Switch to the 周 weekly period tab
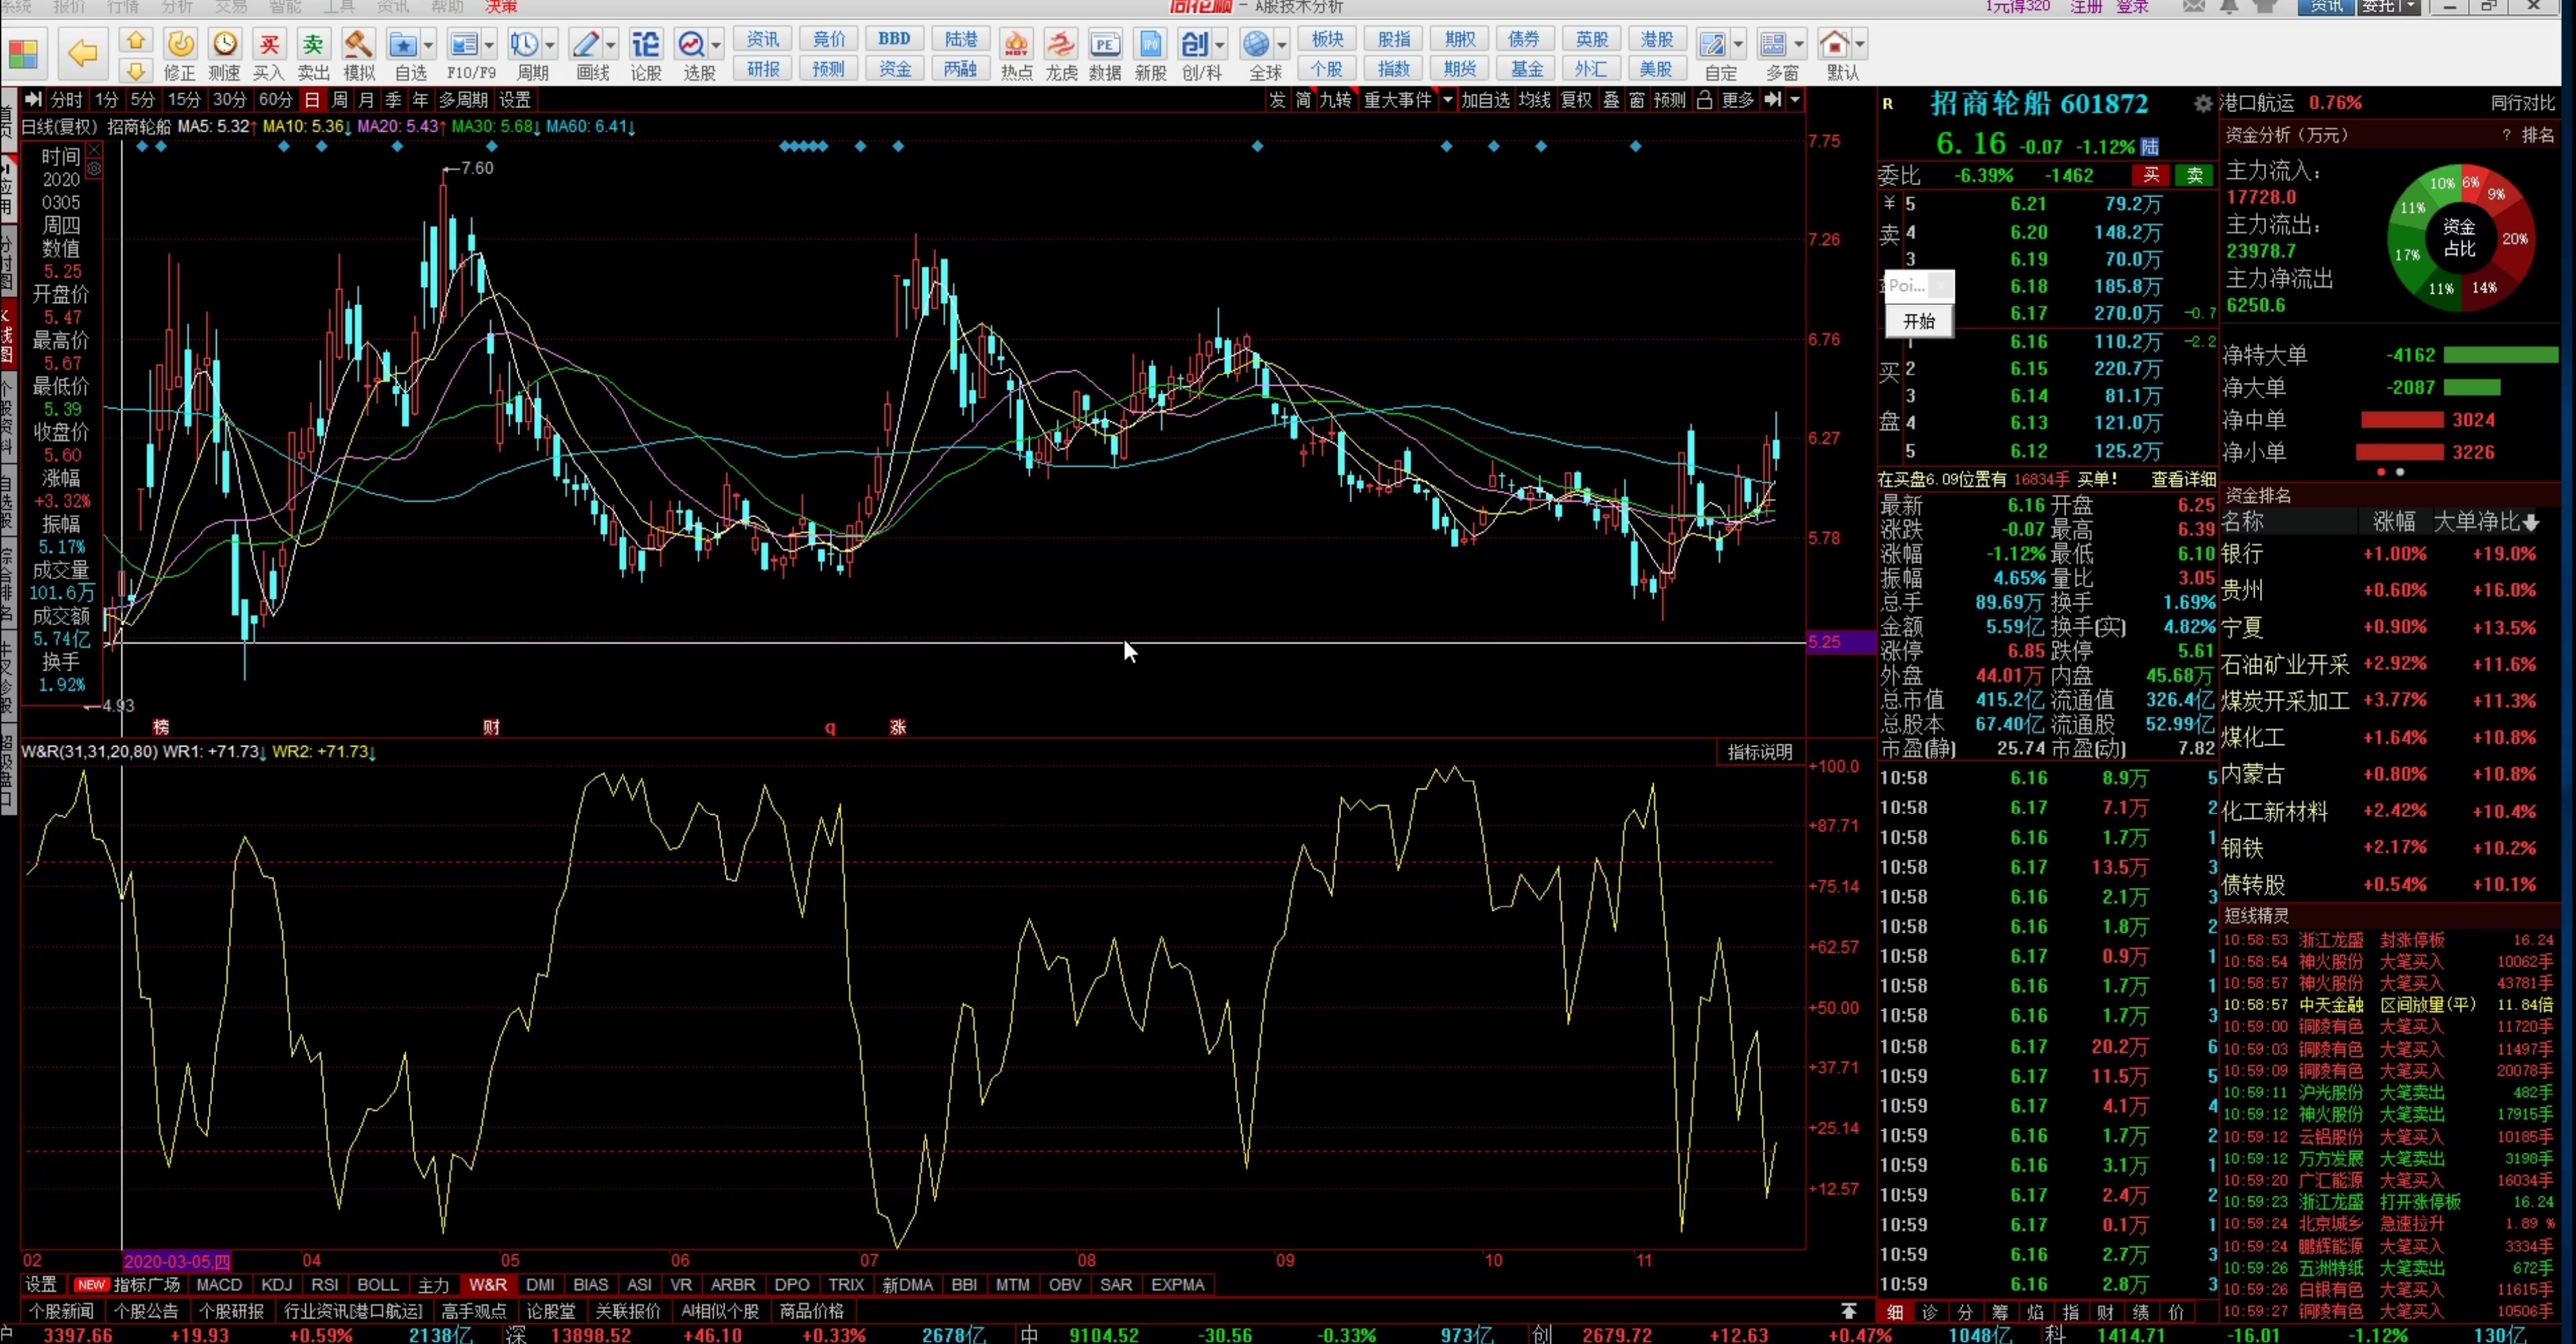 pyautogui.click(x=340, y=100)
